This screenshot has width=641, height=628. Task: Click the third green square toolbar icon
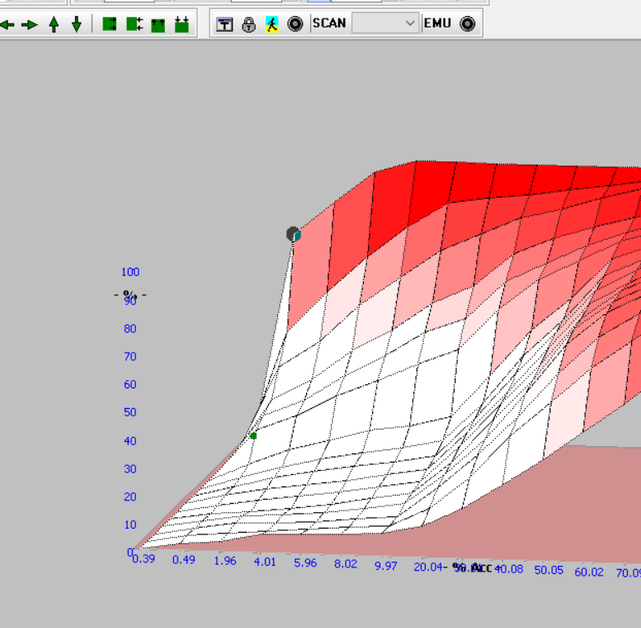(158, 24)
